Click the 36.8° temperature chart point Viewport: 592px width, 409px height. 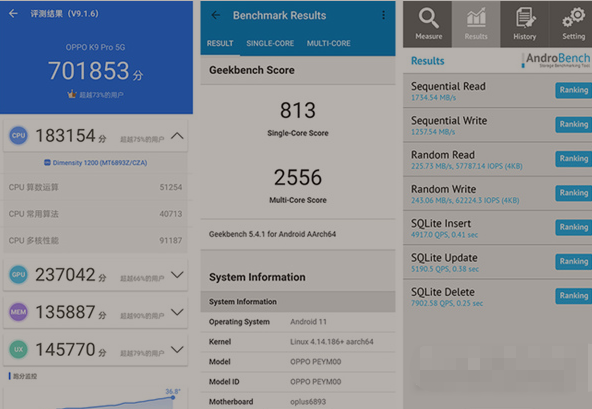(x=173, y=397)
